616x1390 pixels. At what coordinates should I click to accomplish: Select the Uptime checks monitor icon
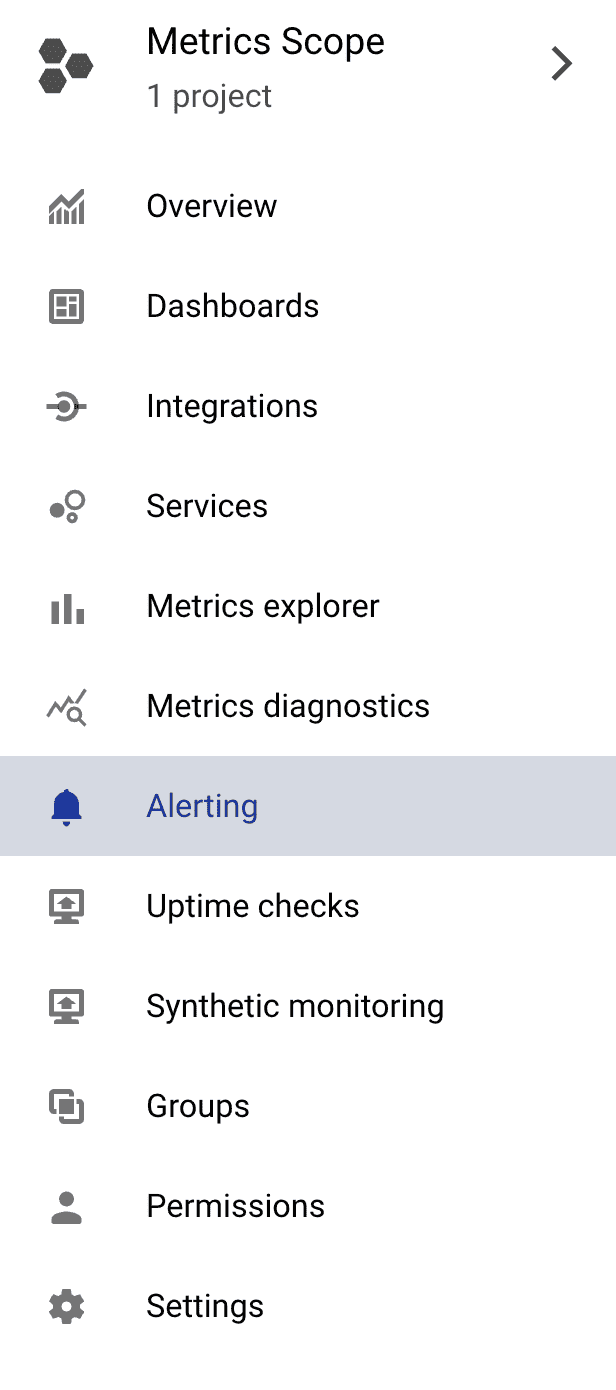click(x=65, y=906)
